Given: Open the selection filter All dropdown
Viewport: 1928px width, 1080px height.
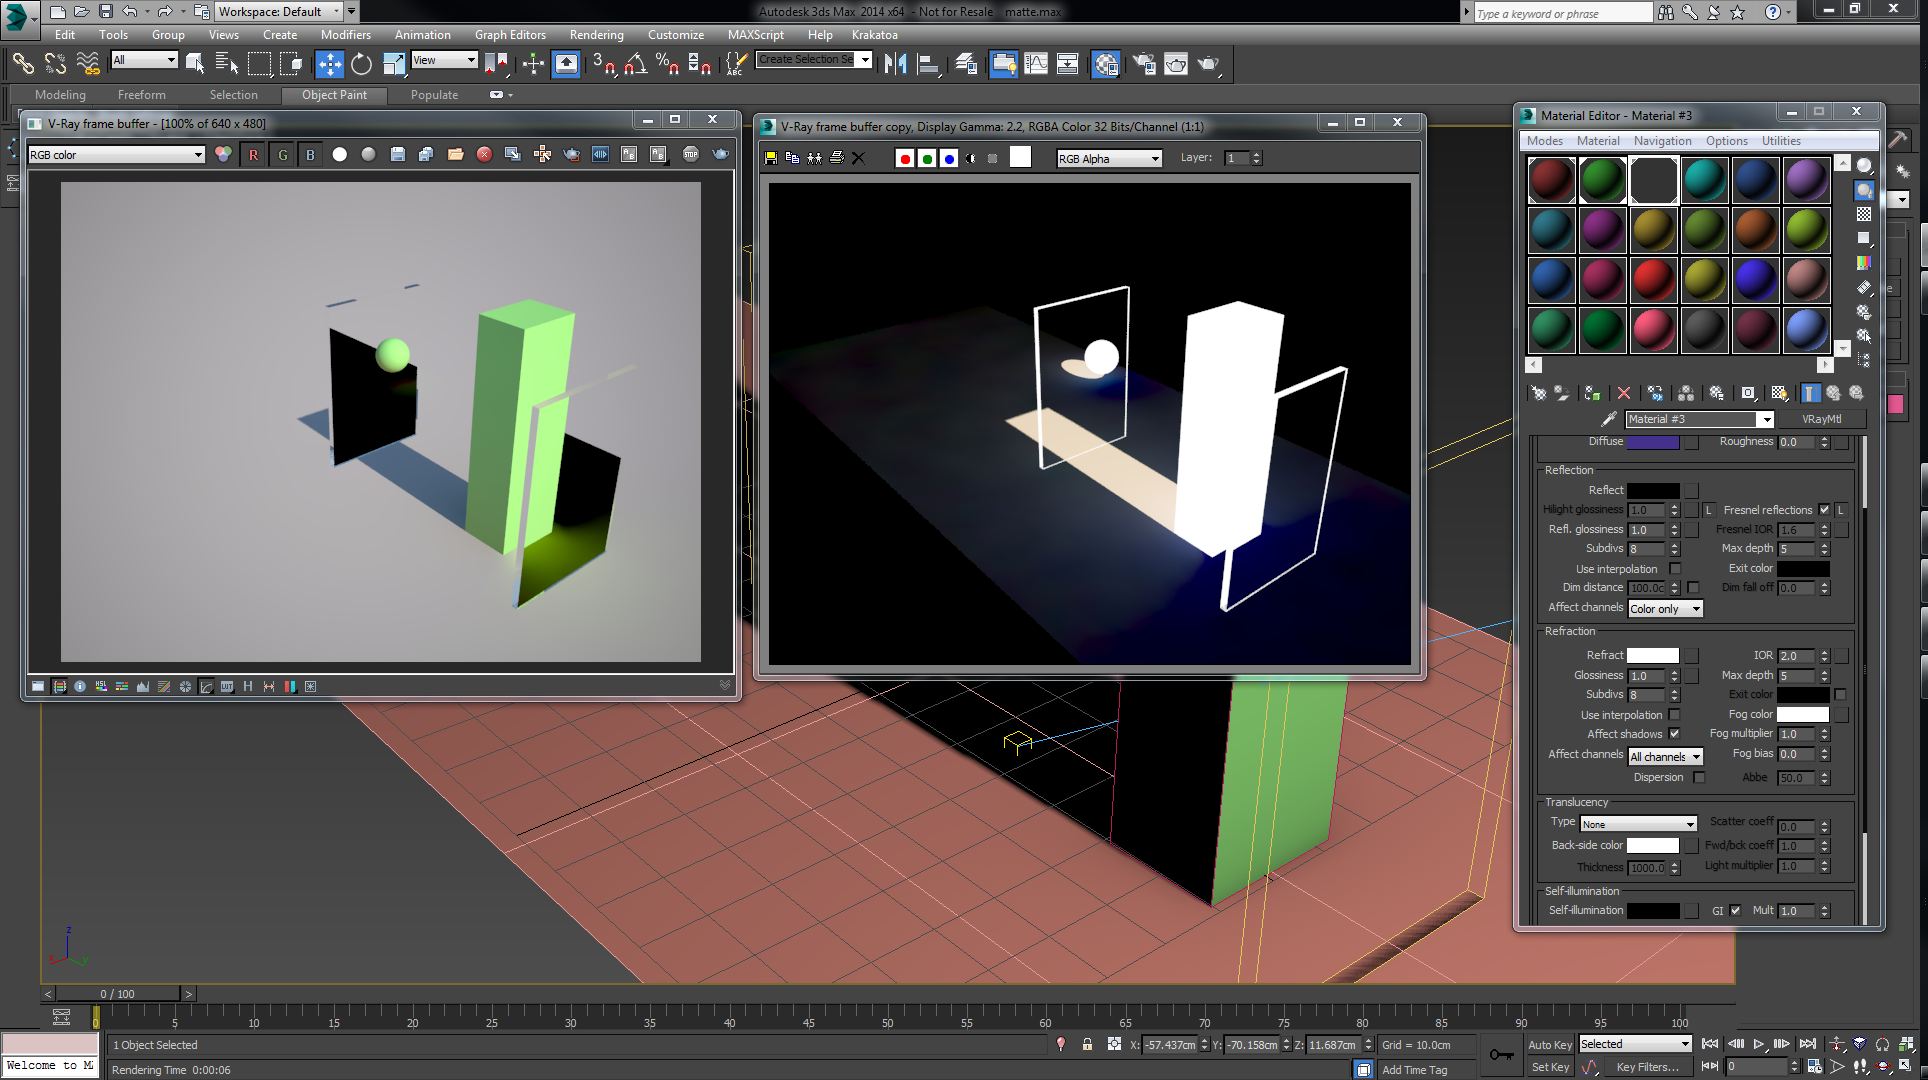Looking at the screenshot, I should click(144, 60).
